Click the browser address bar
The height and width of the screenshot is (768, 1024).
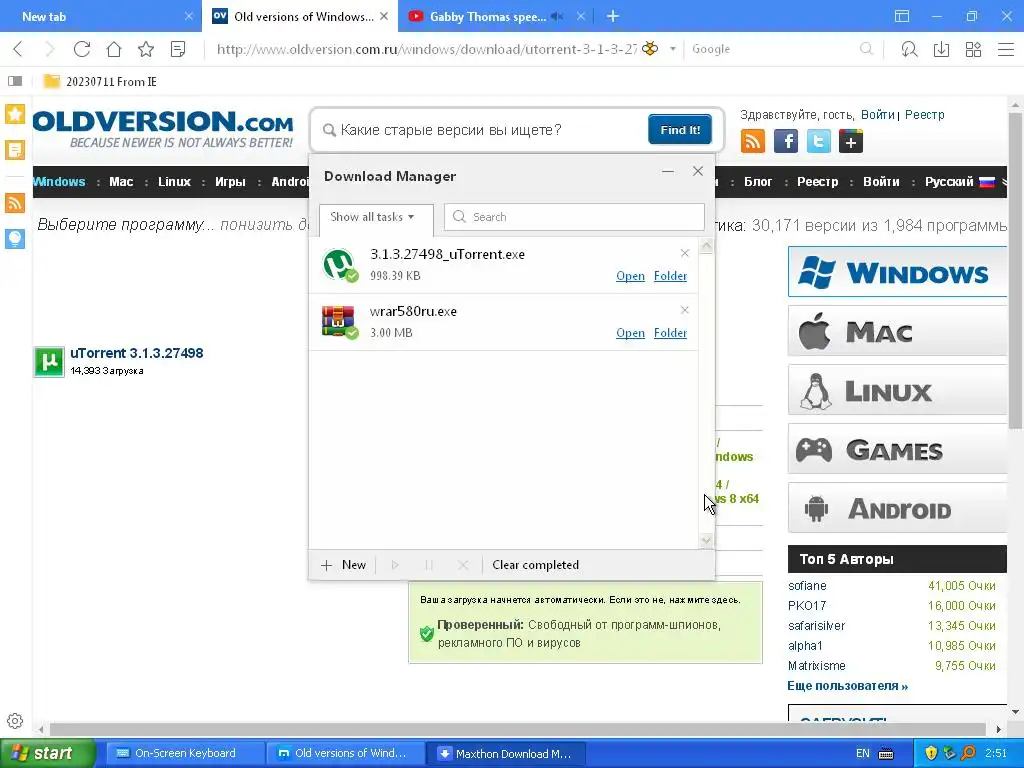coord(426,49)
